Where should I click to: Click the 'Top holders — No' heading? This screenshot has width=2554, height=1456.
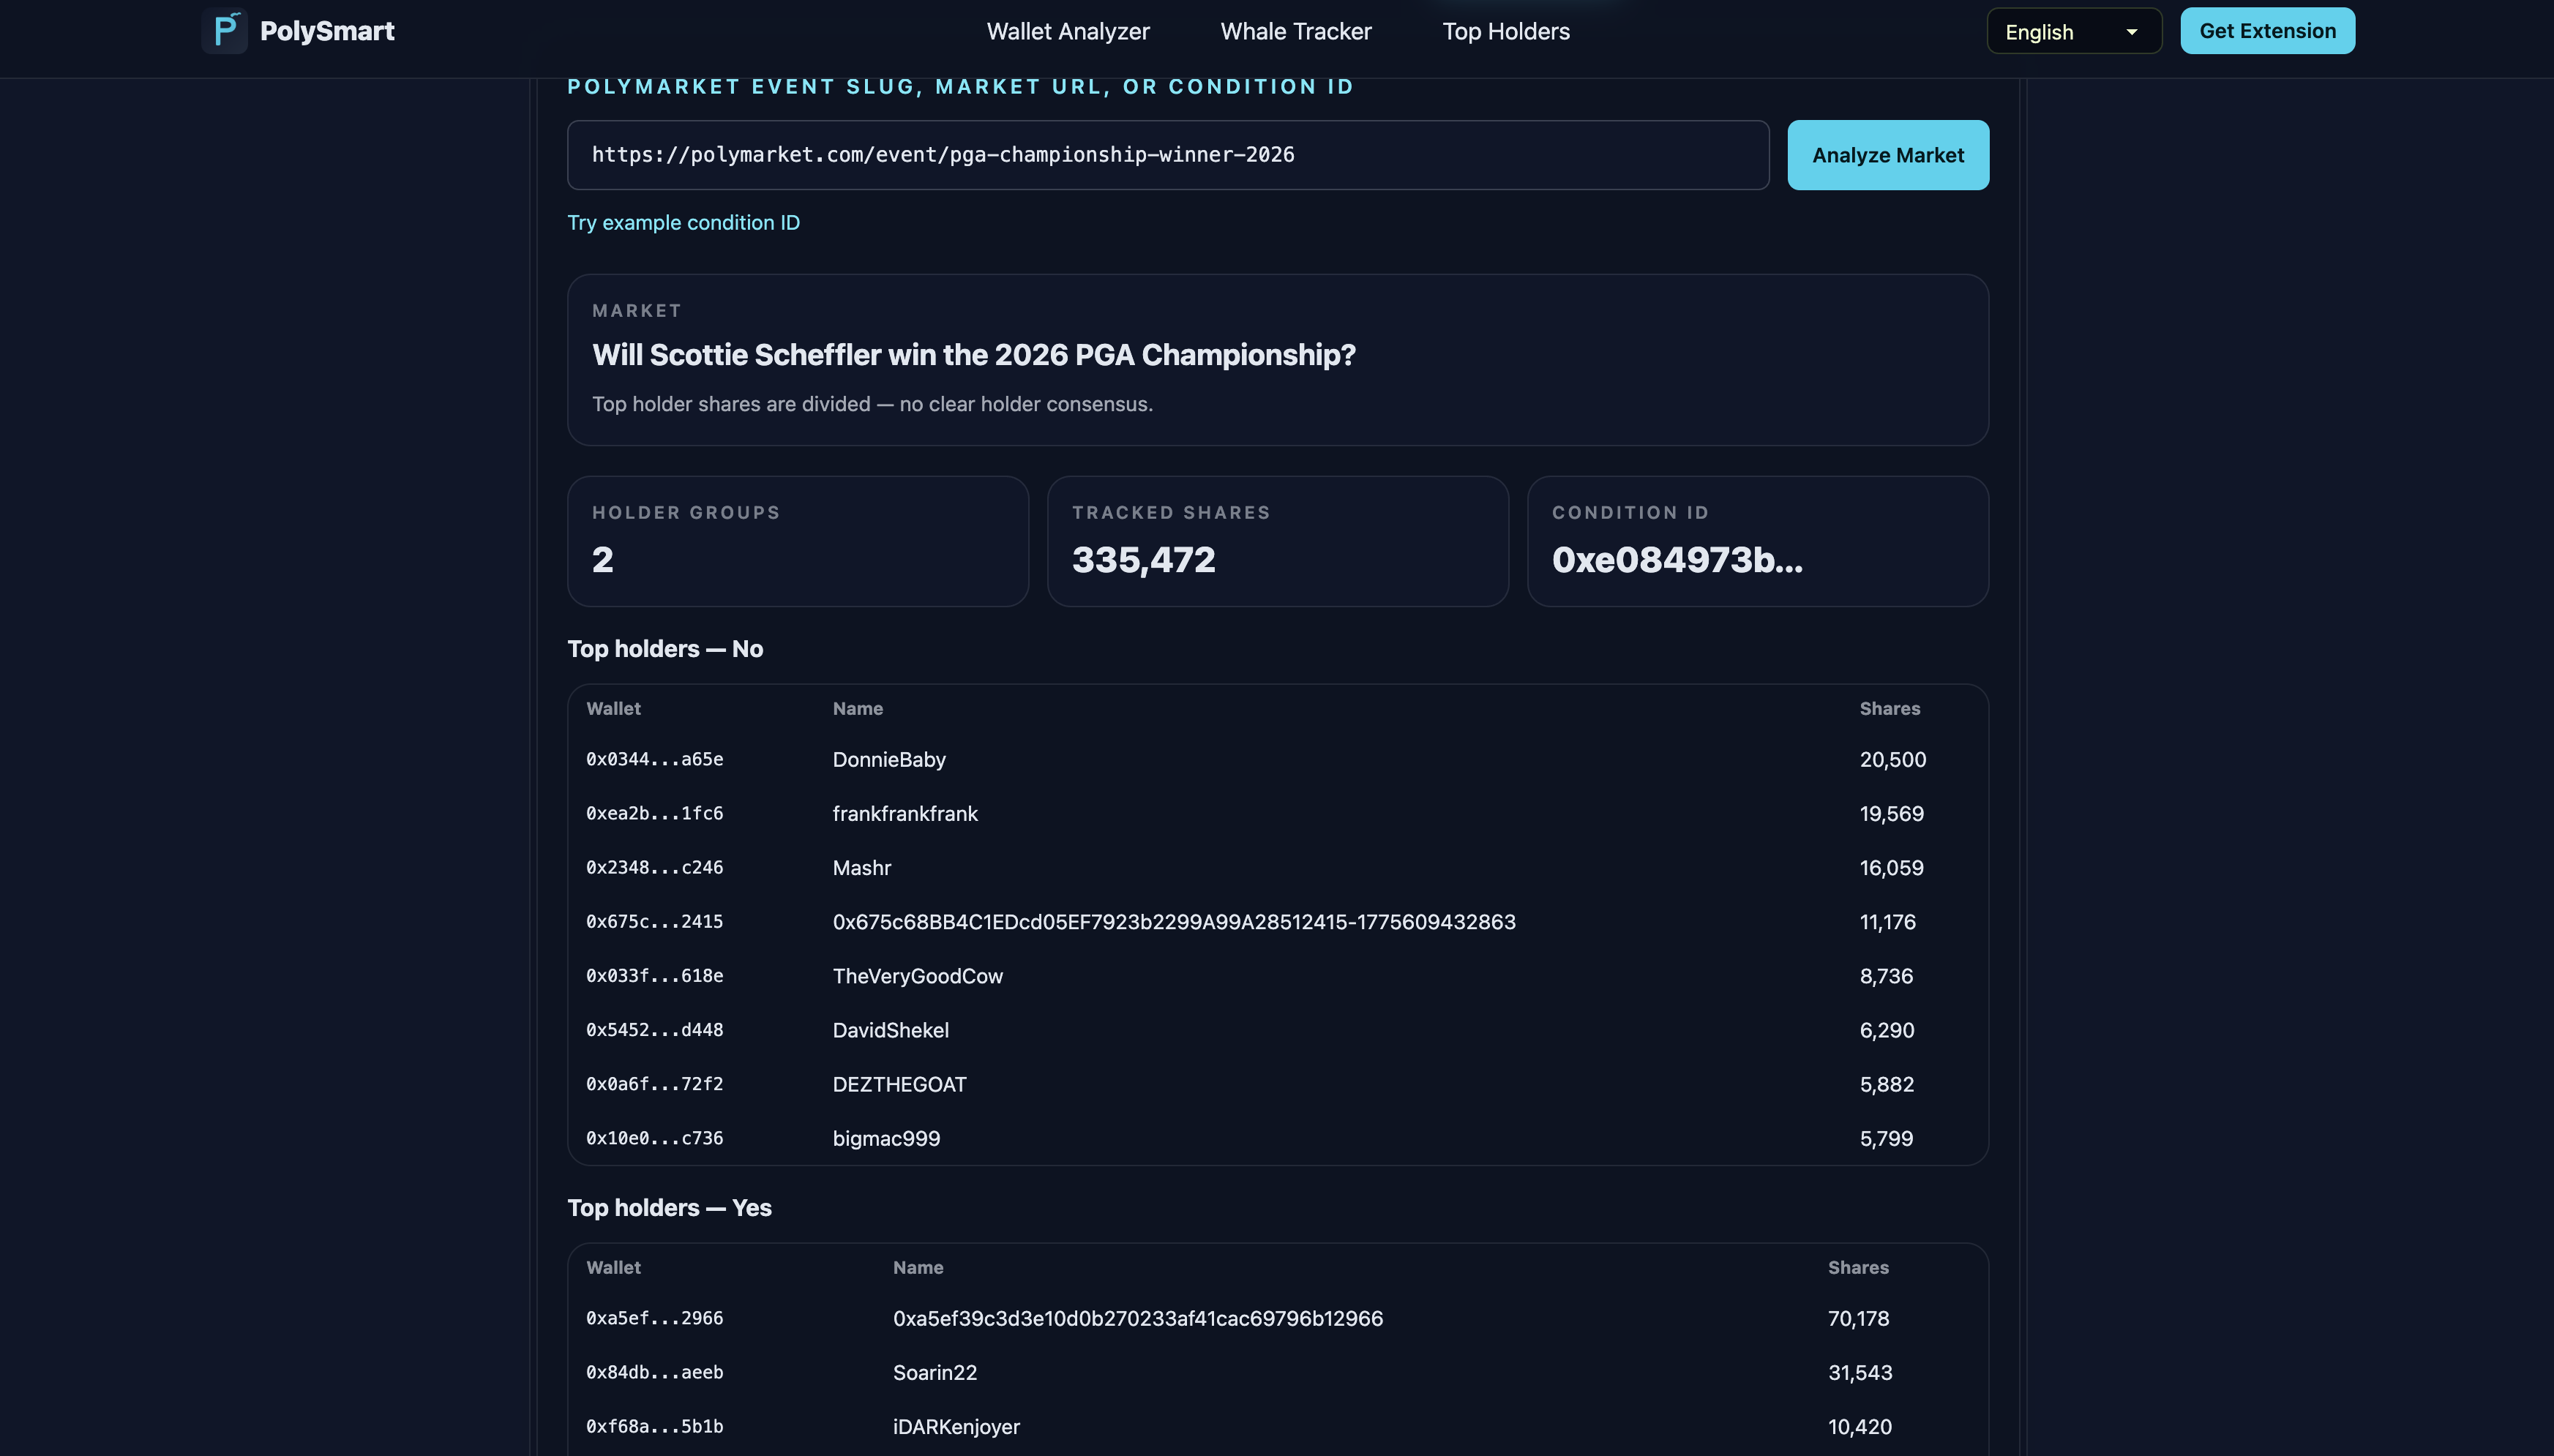(665, 649)
